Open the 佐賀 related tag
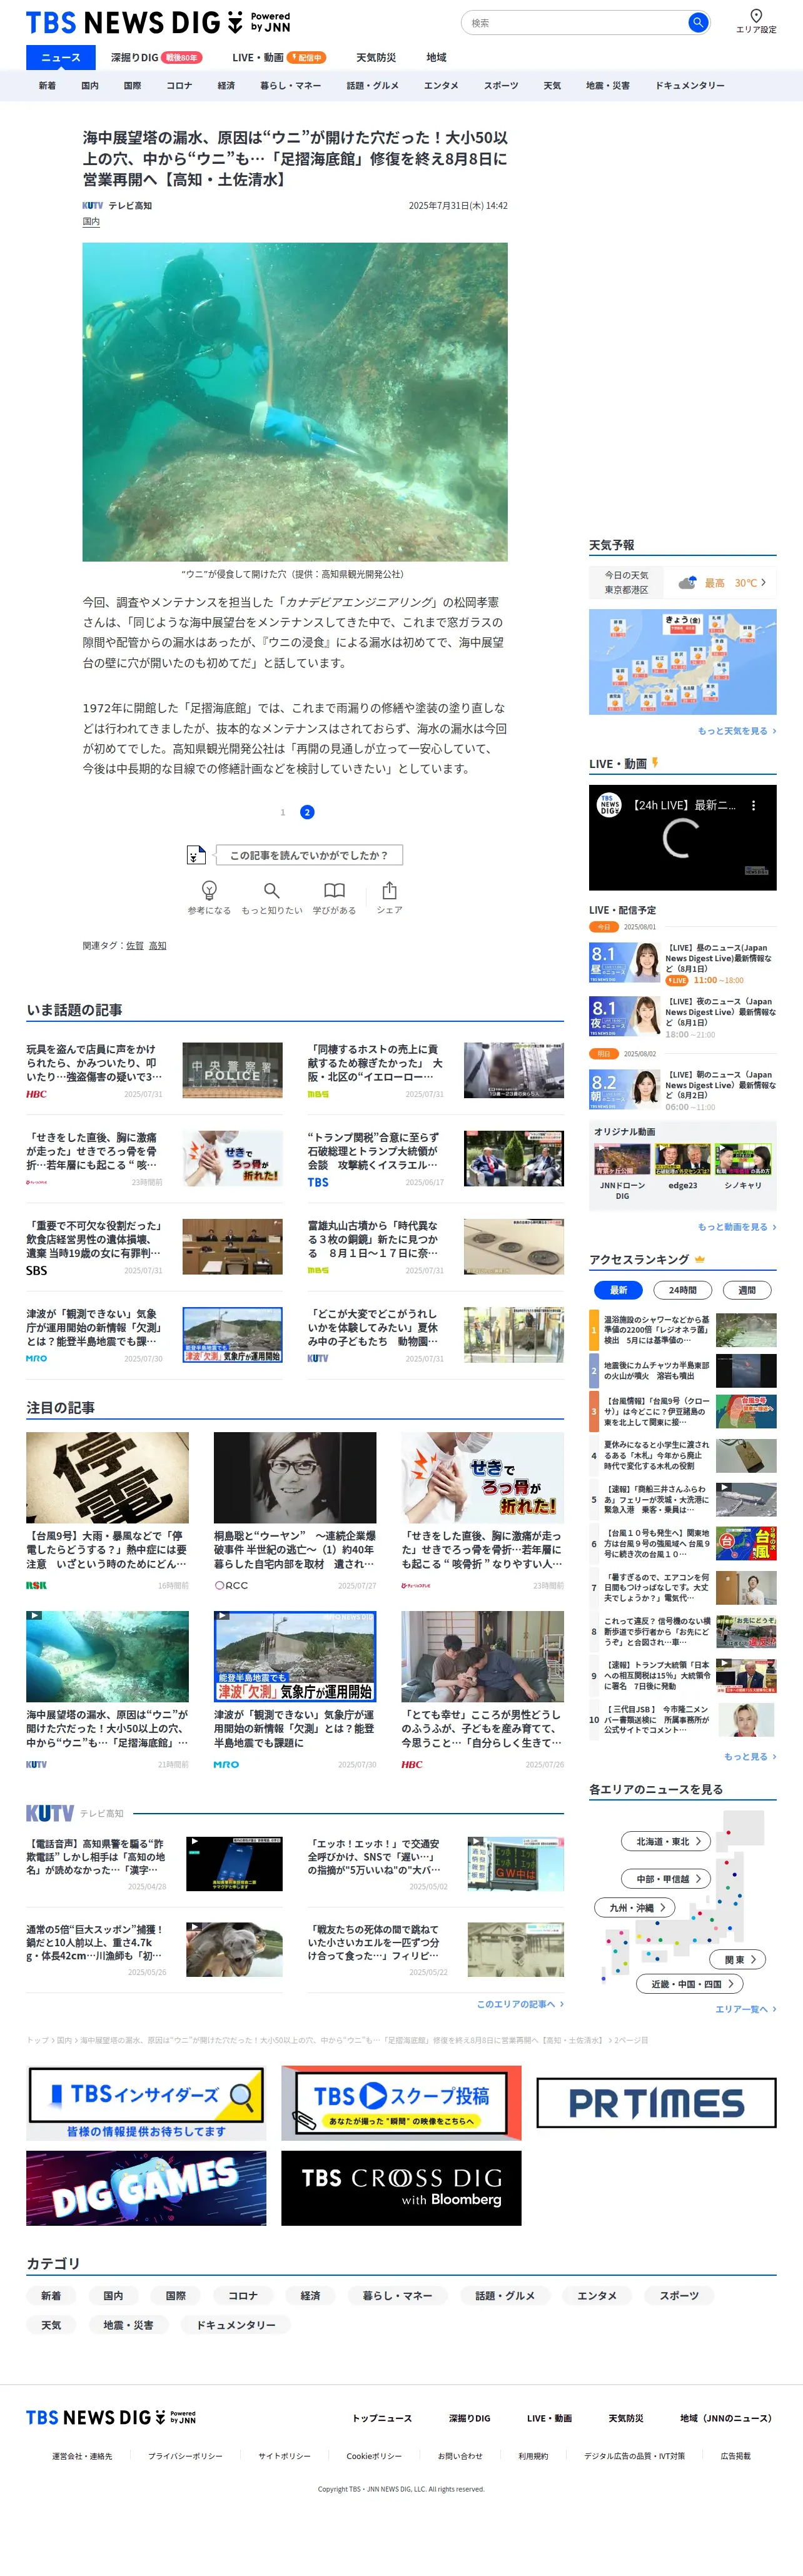 click(x=135, y=945)
